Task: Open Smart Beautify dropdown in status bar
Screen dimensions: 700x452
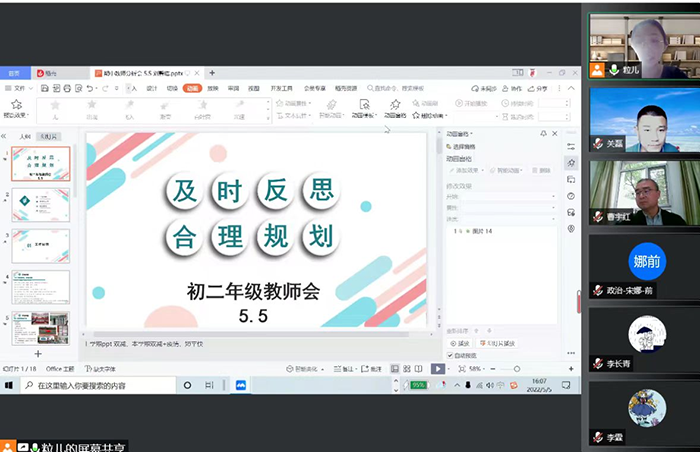Action: (x=305, y=369)
